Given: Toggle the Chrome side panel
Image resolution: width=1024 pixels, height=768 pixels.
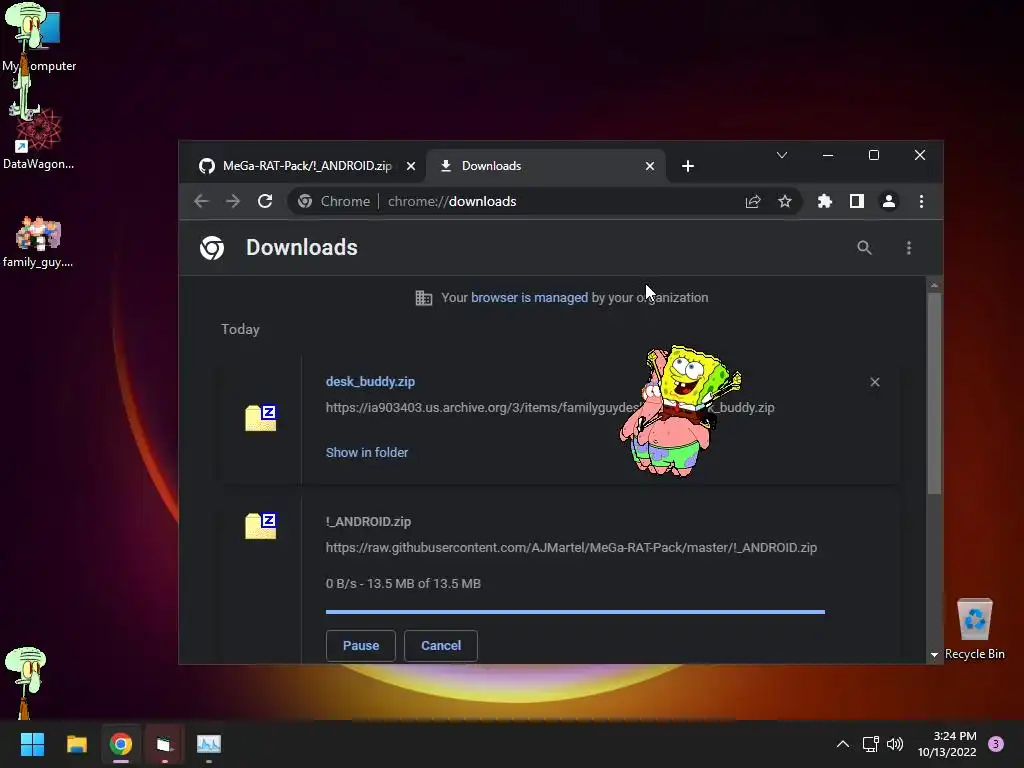Looking at the screenshot, I should [857, 201].
